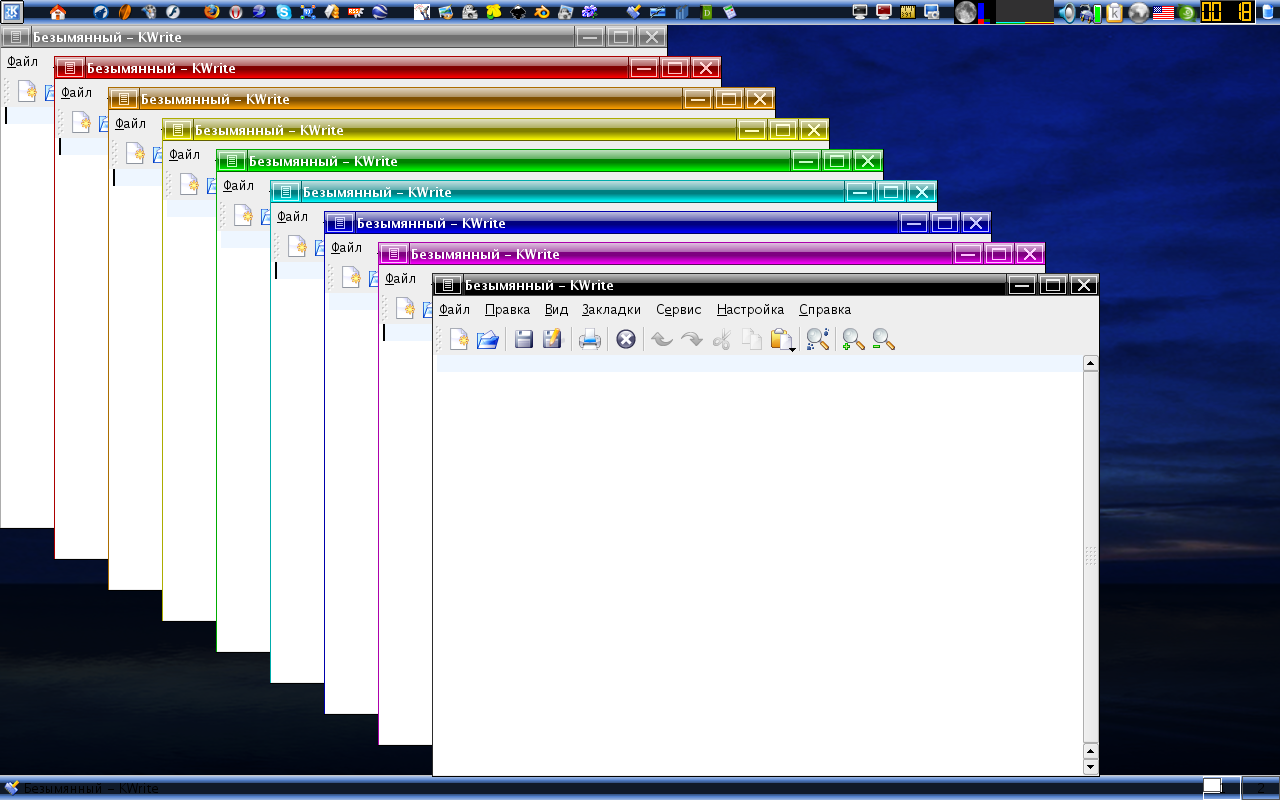Click the Print icon in the KWrite toolbar
This screenshot has width=1280, height=800.
coord(590,340)
